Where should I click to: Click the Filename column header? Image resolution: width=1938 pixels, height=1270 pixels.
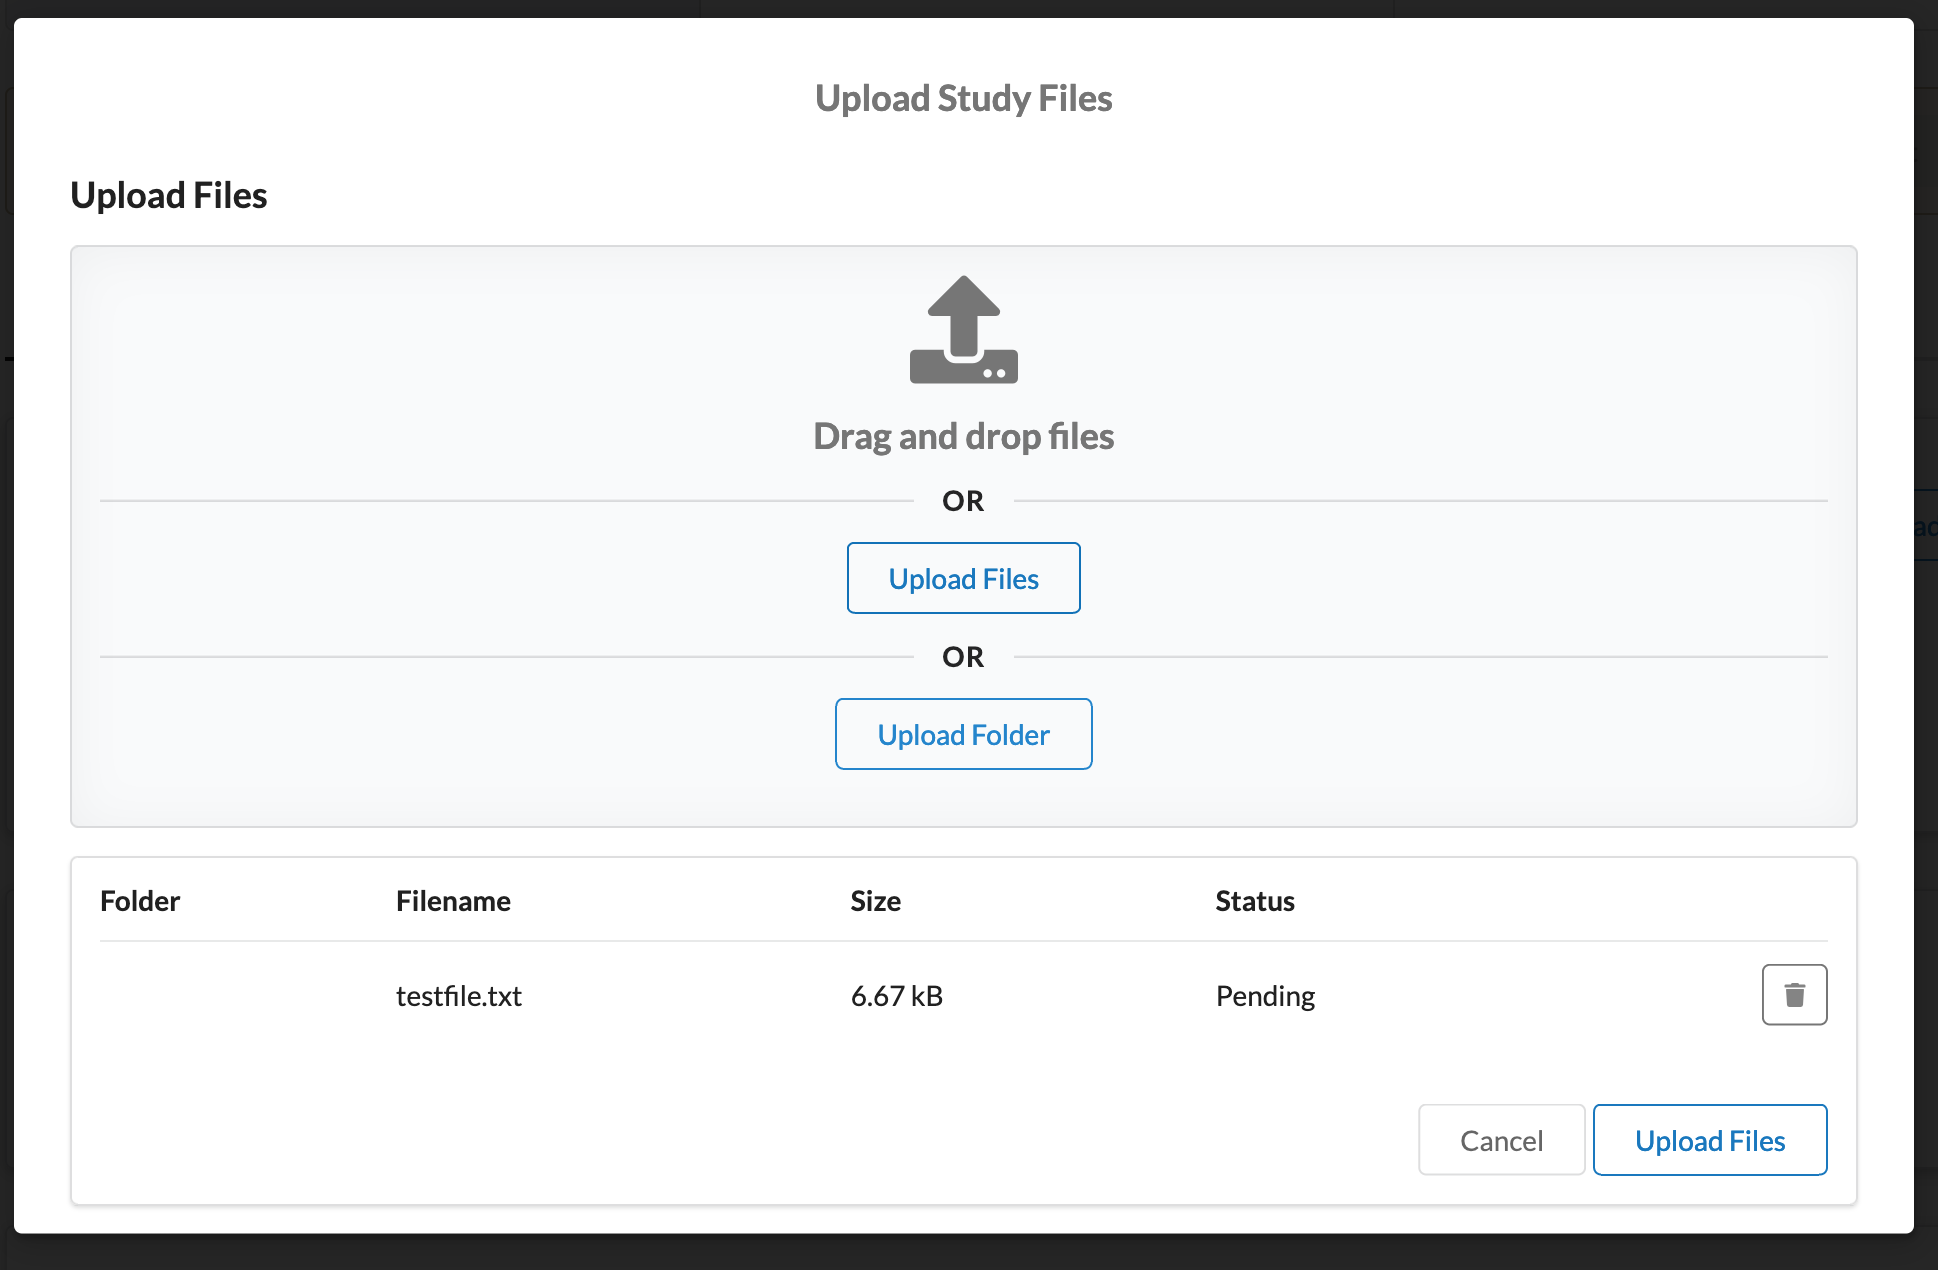(453, 901)
